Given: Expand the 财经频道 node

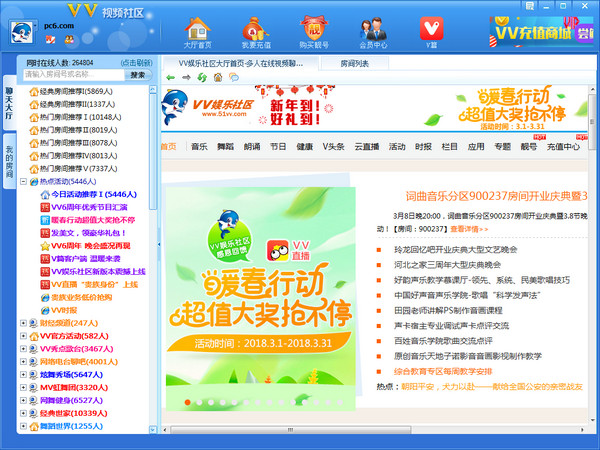Looking at the screenshot, I should (x=23, y=323).
